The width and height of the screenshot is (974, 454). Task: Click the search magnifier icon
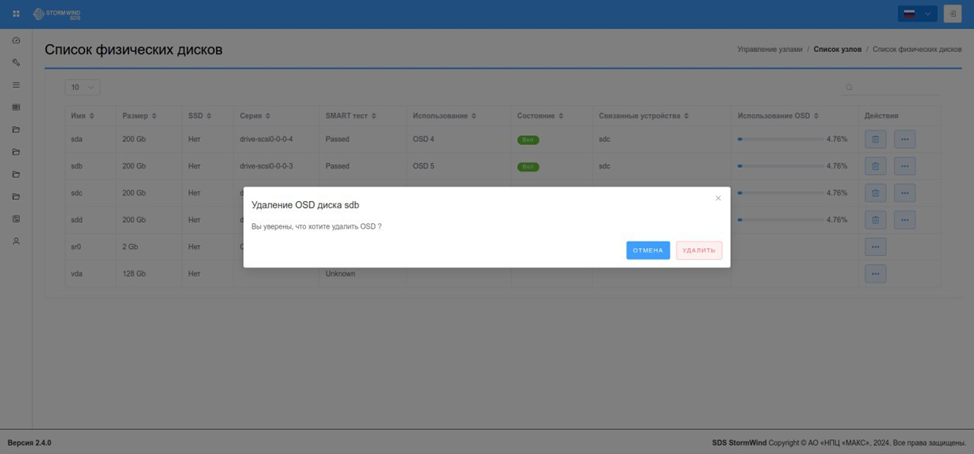click(x=849, y=88)
